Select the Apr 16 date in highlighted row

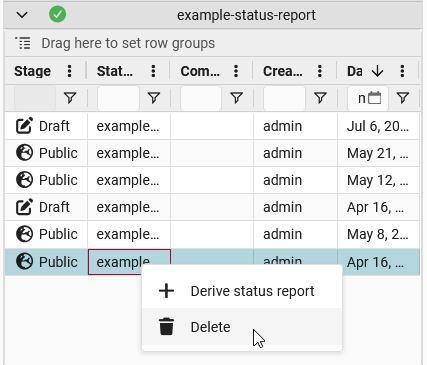(378, 262)
